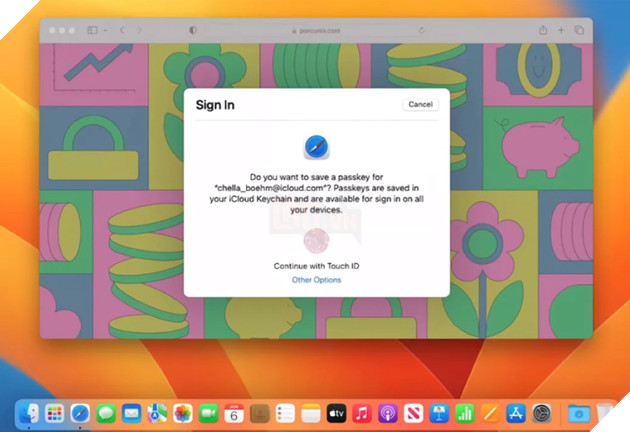Open Finder from the dock
The width and height of the screenshot is (630, 432).
tap(29, 413)
